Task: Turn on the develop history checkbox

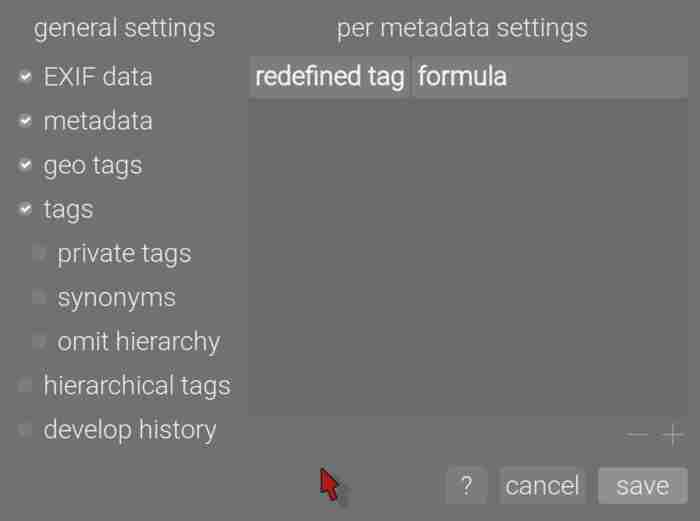Action: 26,429
